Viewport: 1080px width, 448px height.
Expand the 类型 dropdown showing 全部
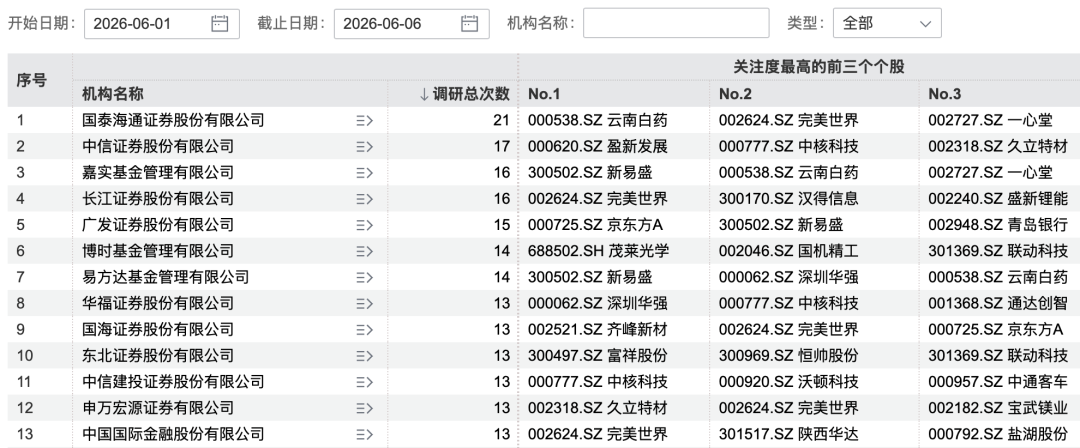pyautogui.click(x=887, y=23)
